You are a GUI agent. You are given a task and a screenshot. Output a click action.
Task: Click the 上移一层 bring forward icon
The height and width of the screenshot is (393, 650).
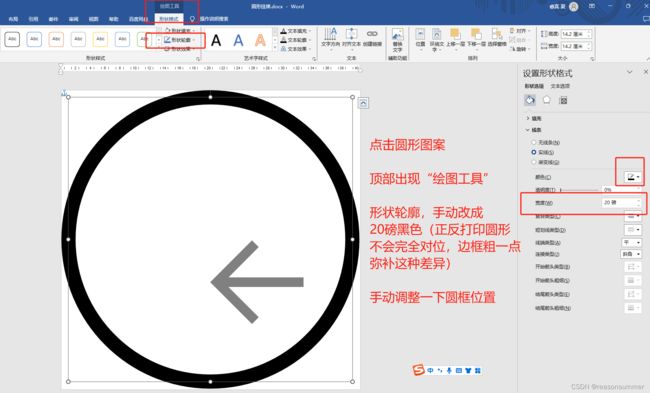point(455,38)
